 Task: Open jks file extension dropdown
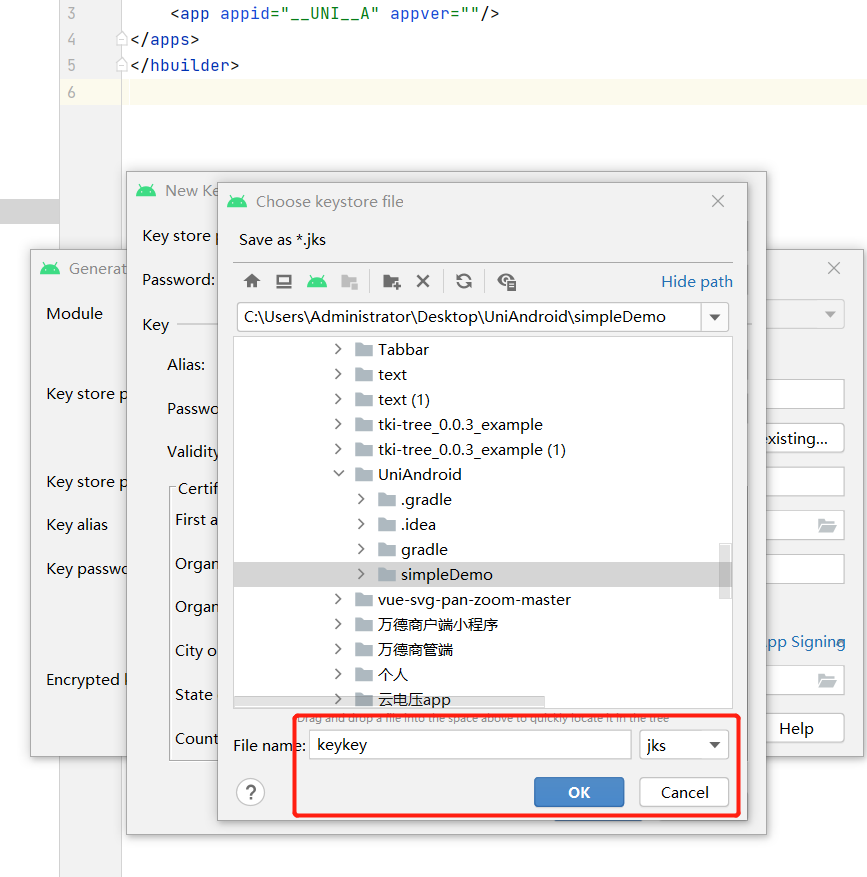pyautogui.click(x=714, y=745)
